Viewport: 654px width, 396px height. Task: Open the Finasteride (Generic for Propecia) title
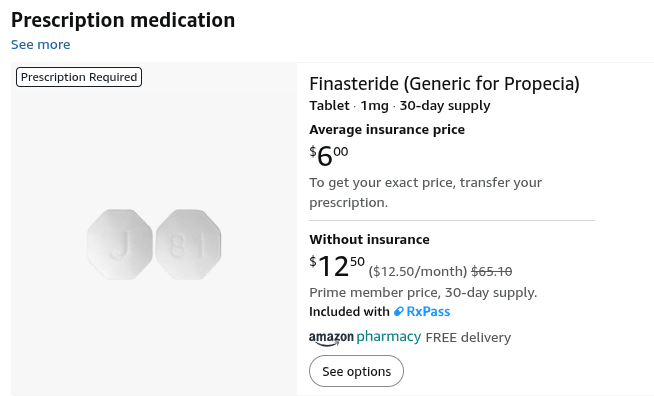coord(444,83)
